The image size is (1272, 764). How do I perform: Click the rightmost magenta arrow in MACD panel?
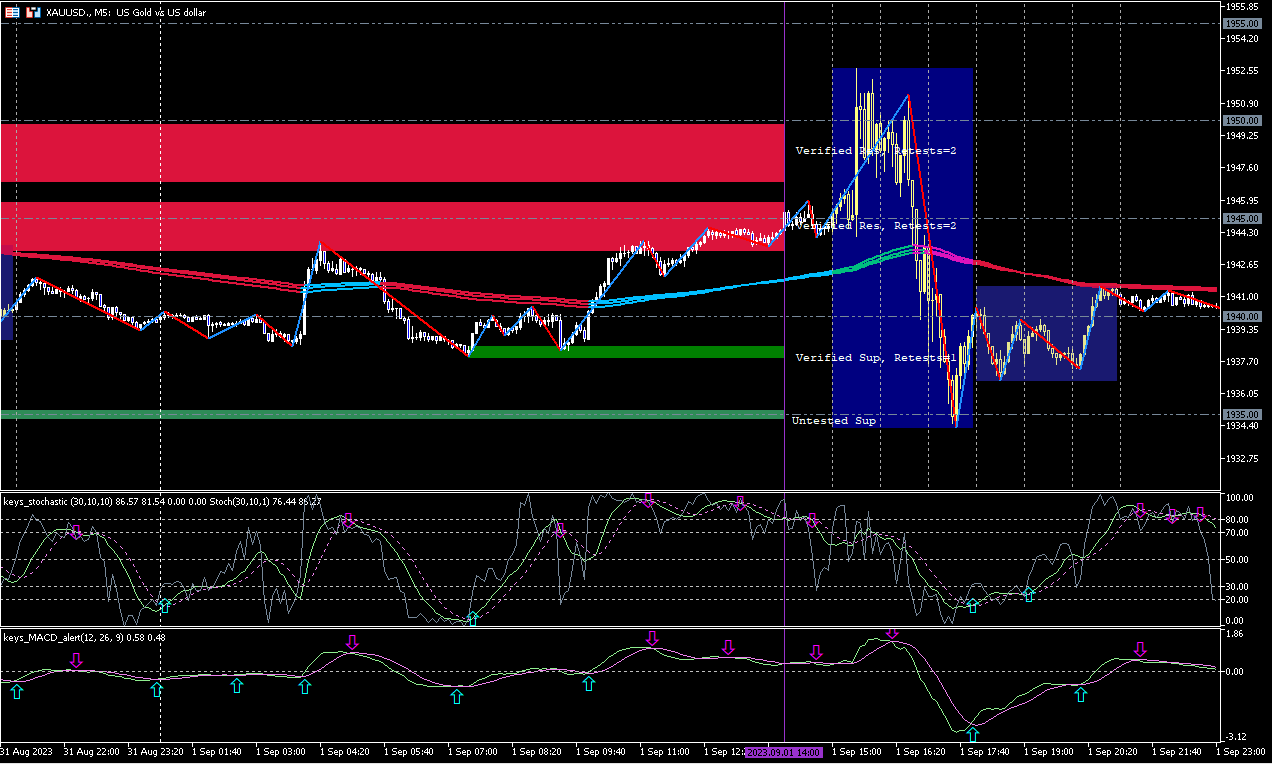pyautogui.click(x=1140, y=650)
